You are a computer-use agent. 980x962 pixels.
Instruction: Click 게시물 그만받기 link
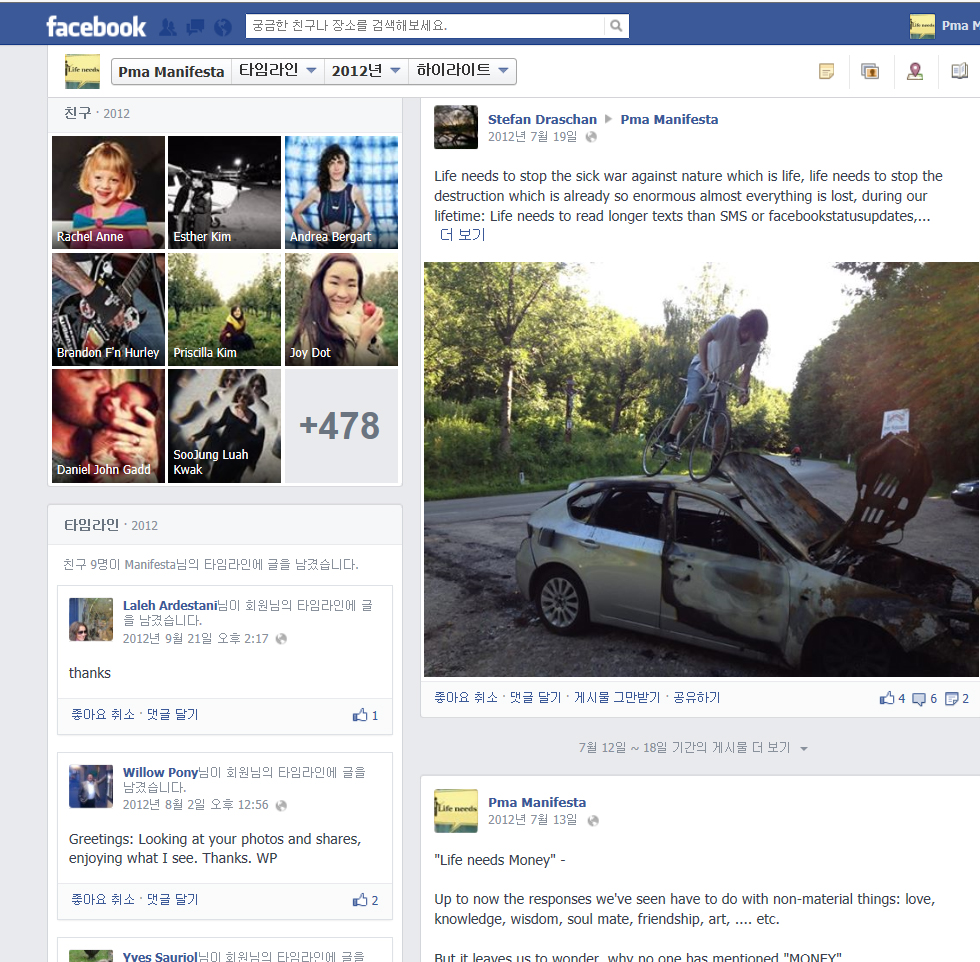coord(617,698)
